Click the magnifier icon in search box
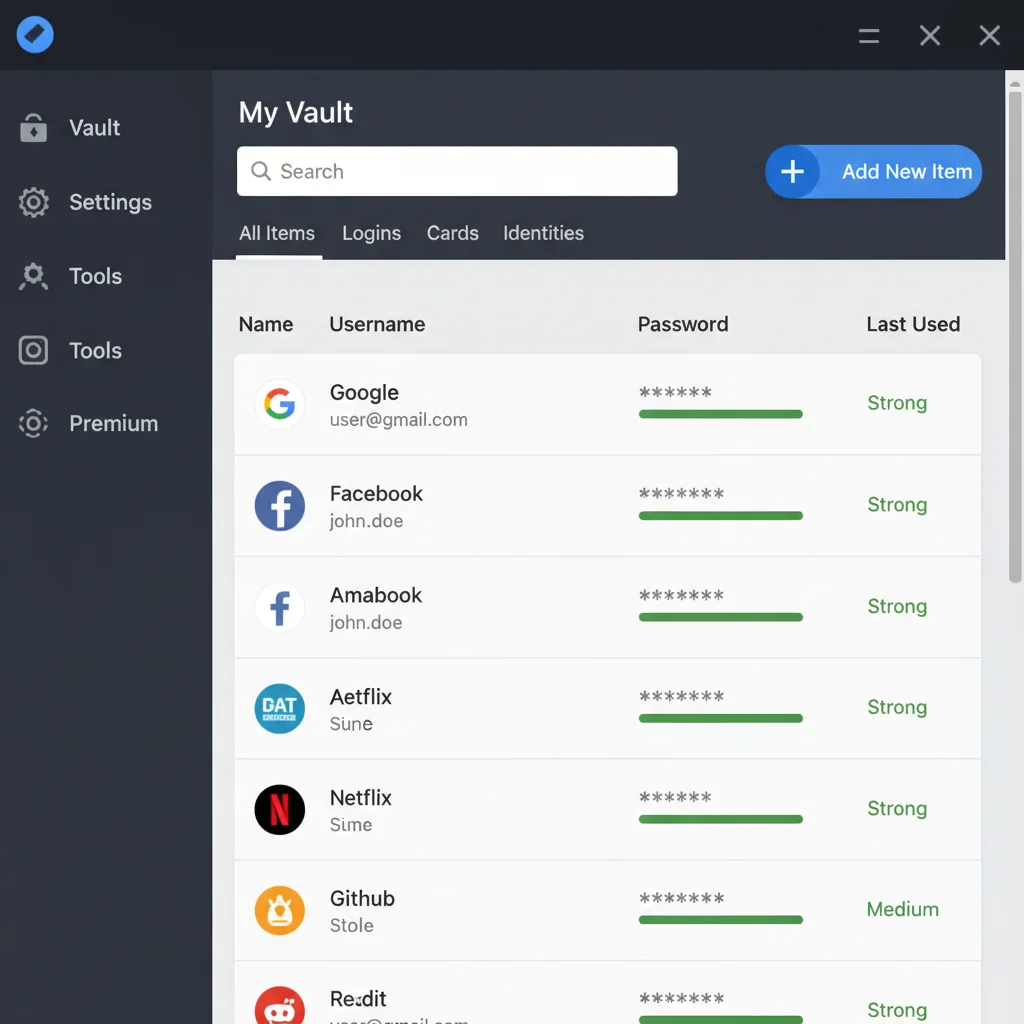Viewport: 1024px width, 1024px height. click(261, 171)
